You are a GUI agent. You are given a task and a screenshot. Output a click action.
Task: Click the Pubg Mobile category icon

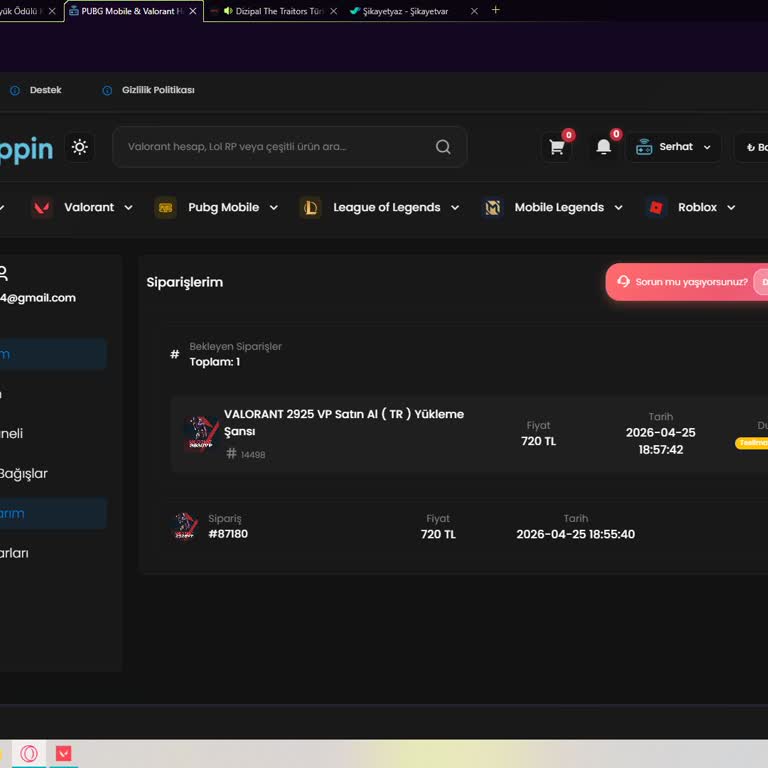click(166, 208)
